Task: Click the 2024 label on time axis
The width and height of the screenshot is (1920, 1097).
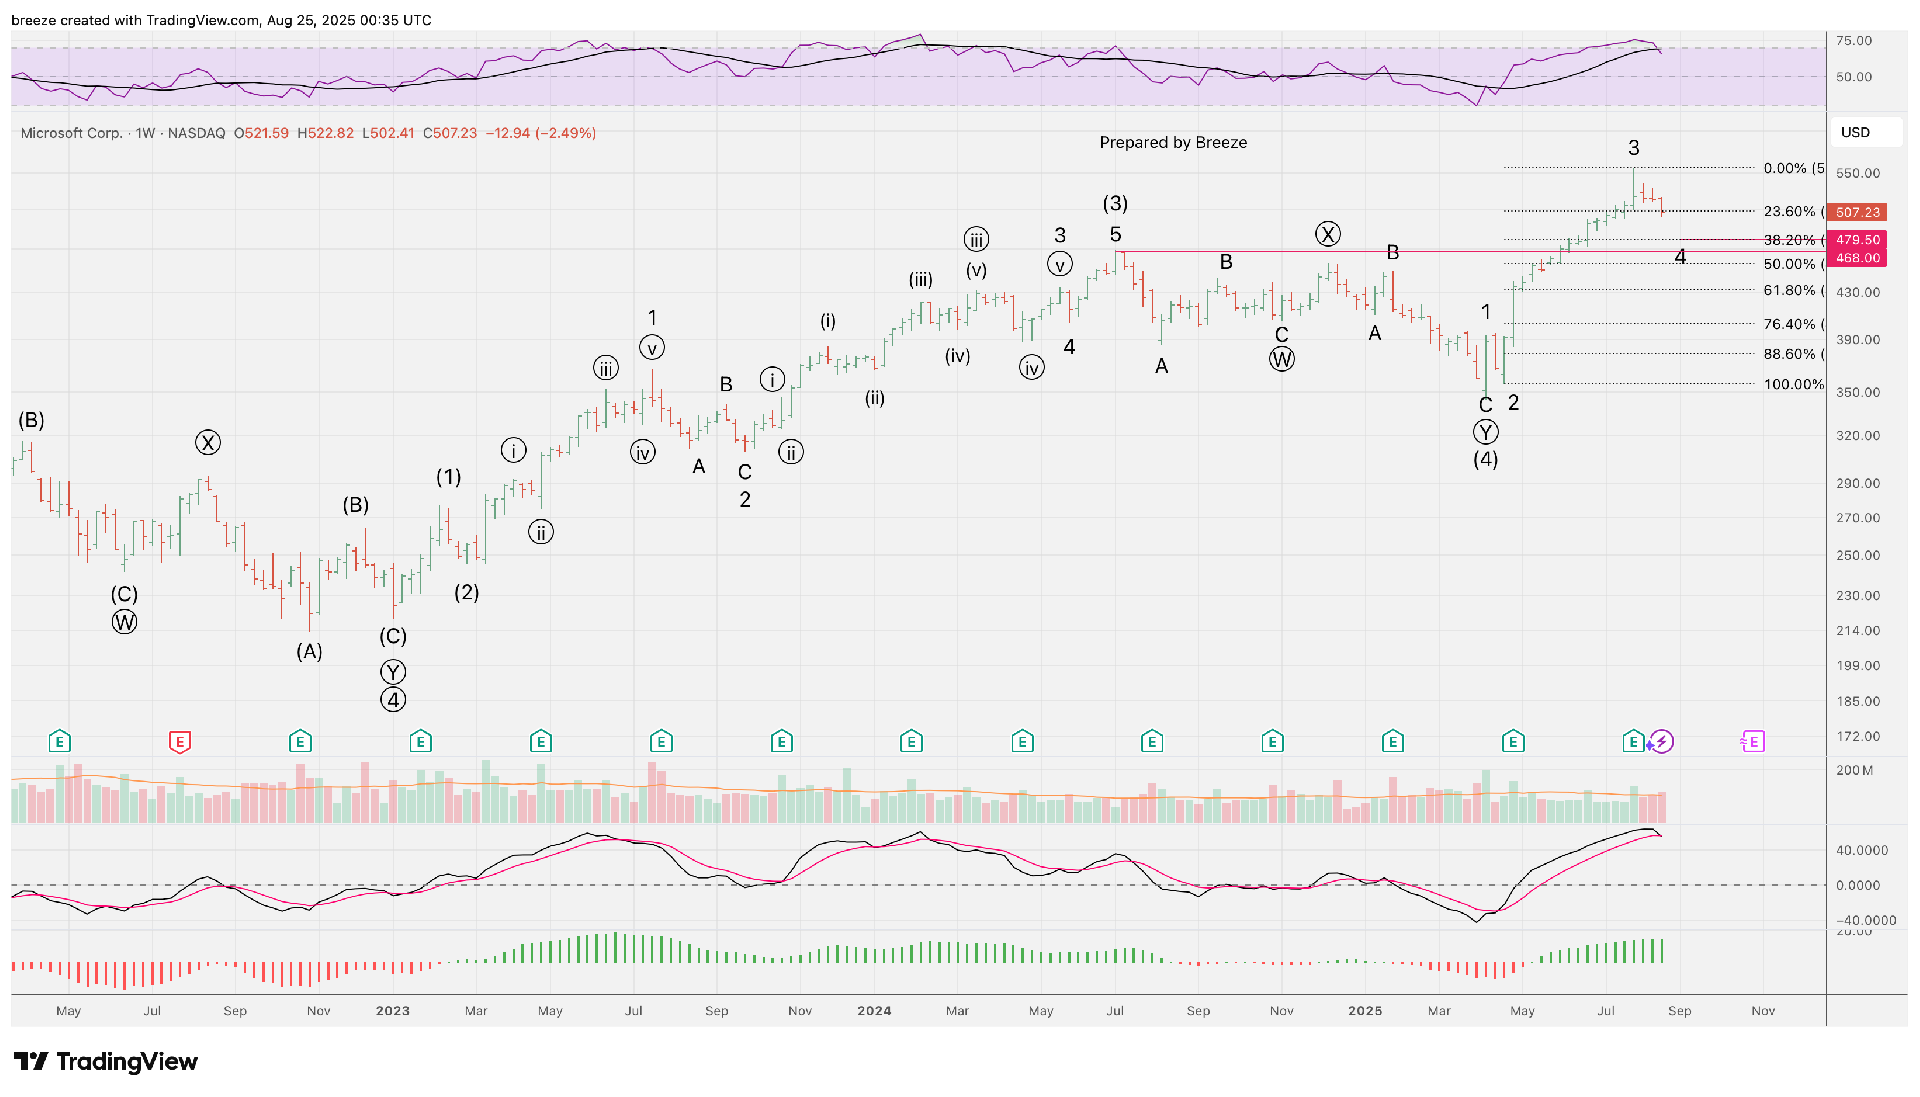Action: pos(874,1011)
